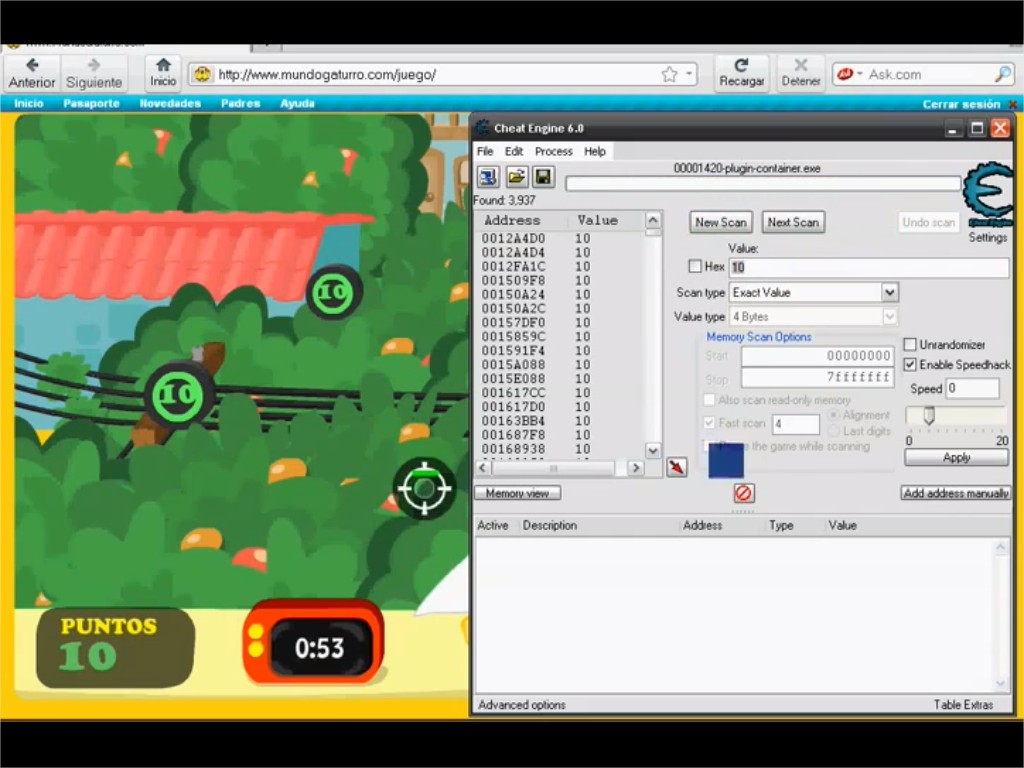Click the memory scan Start address field
Screen dimensions: 1024x768
coord(817,356)
